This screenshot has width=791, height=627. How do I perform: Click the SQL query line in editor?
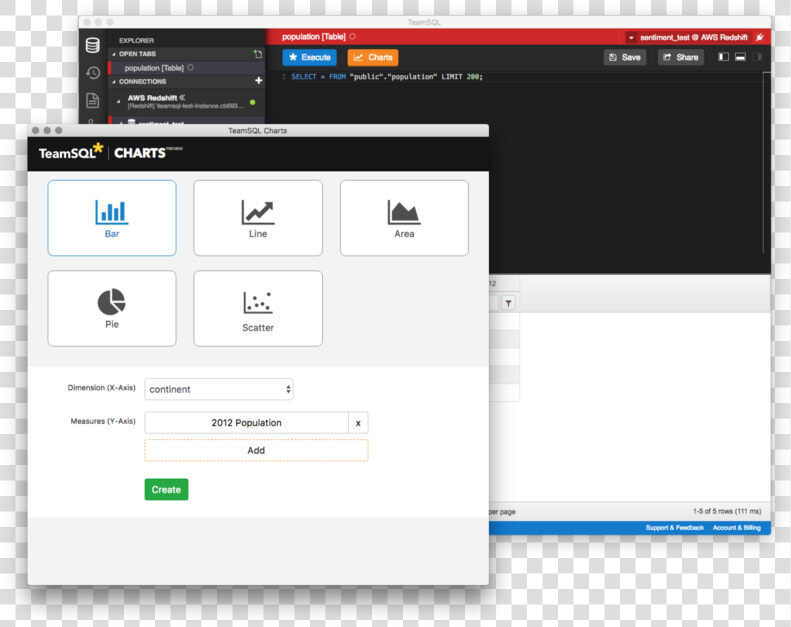point(387,77)
